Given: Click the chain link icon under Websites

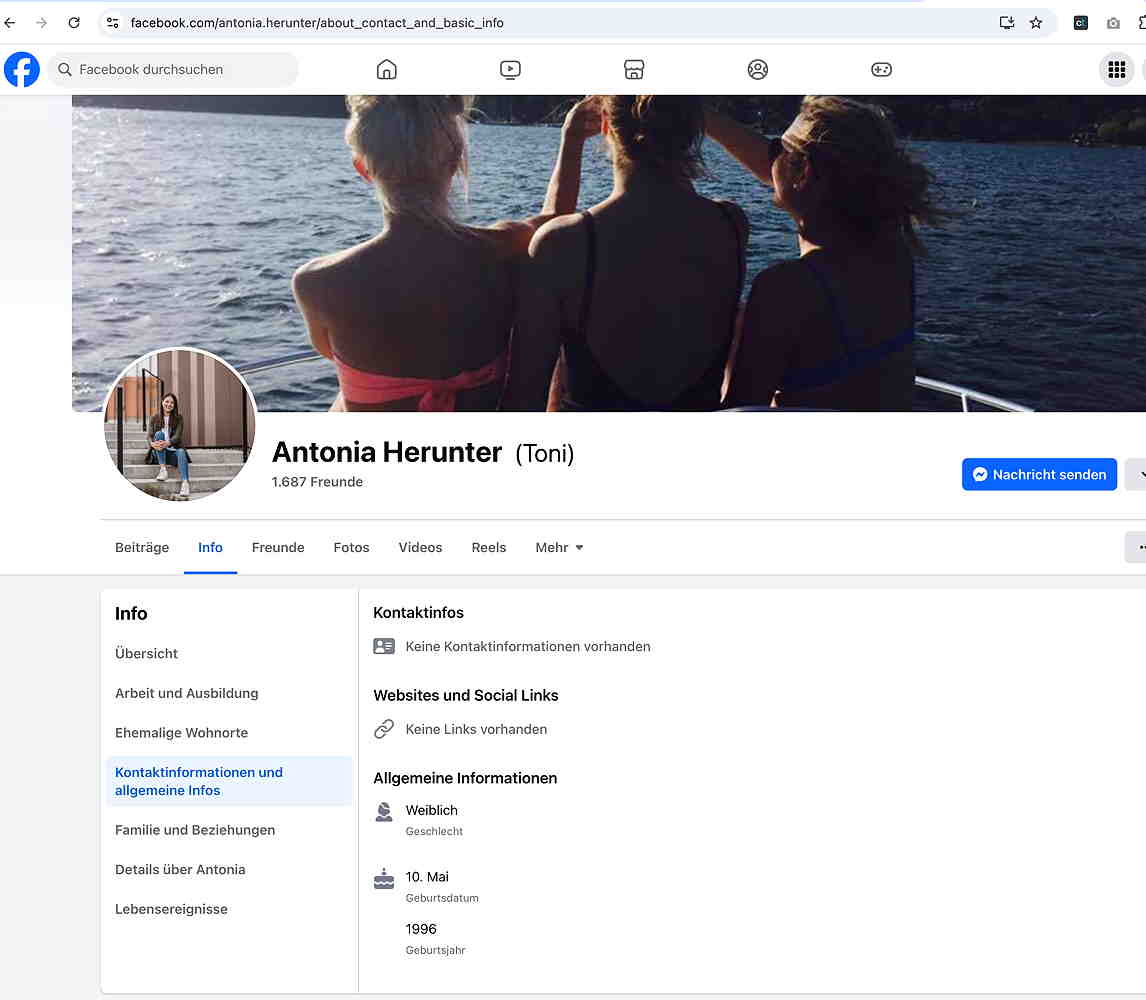Looking at the screenshot, I should (384, 729).
